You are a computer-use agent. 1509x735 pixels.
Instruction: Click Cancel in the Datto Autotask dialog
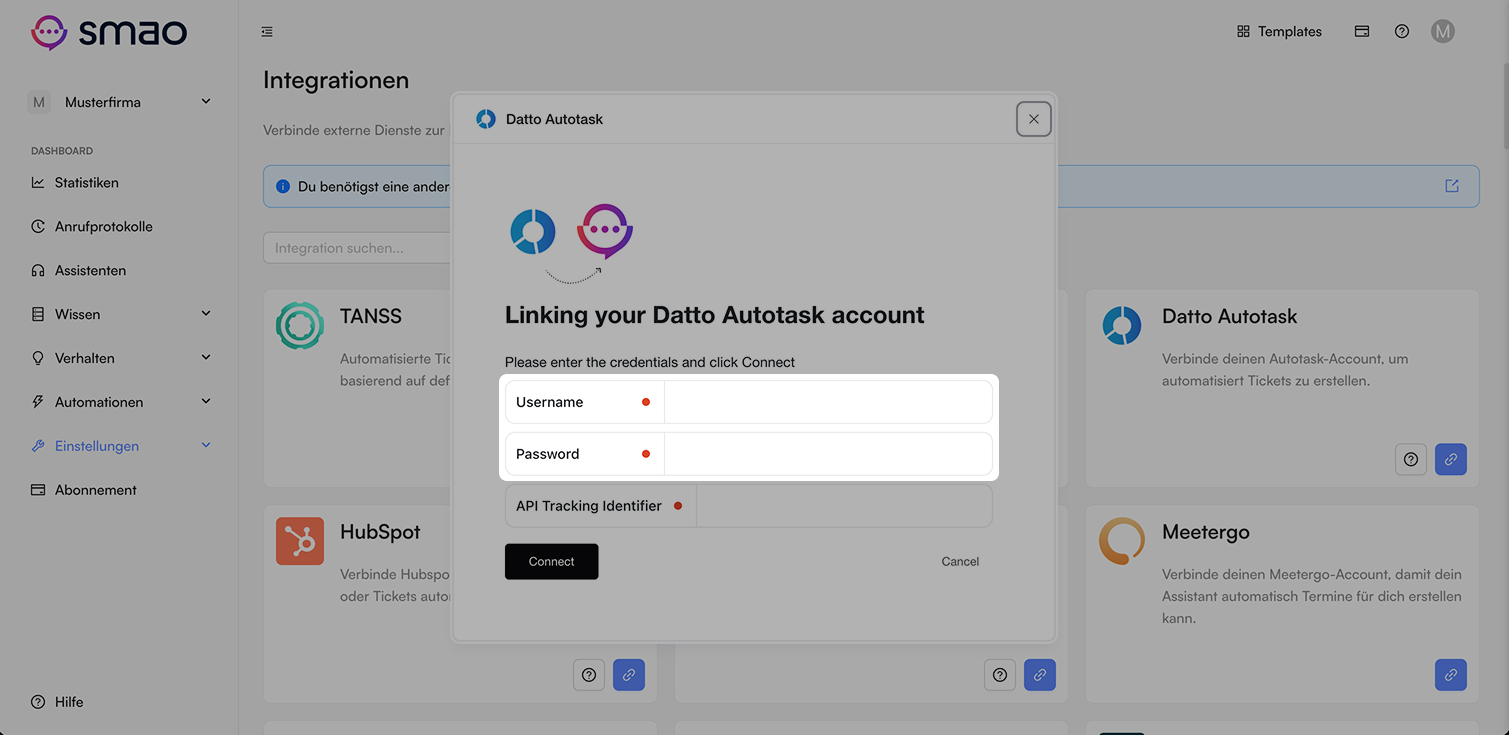pos(960,562)
